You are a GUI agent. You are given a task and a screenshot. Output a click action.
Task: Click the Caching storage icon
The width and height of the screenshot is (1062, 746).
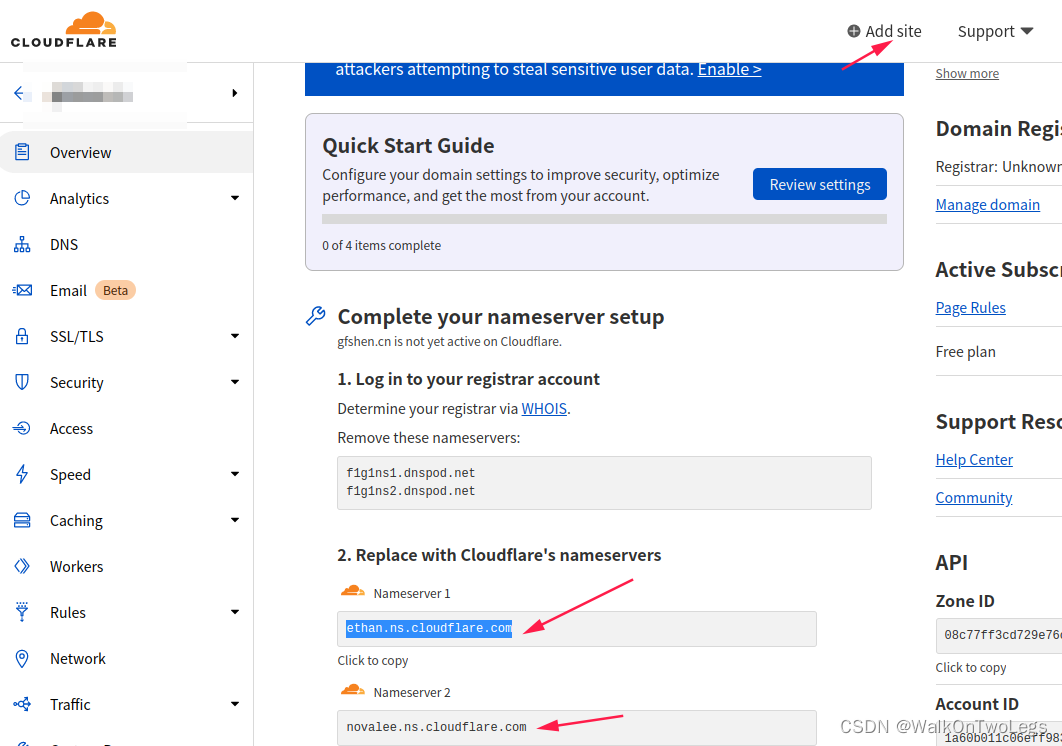tap(22, 520)
